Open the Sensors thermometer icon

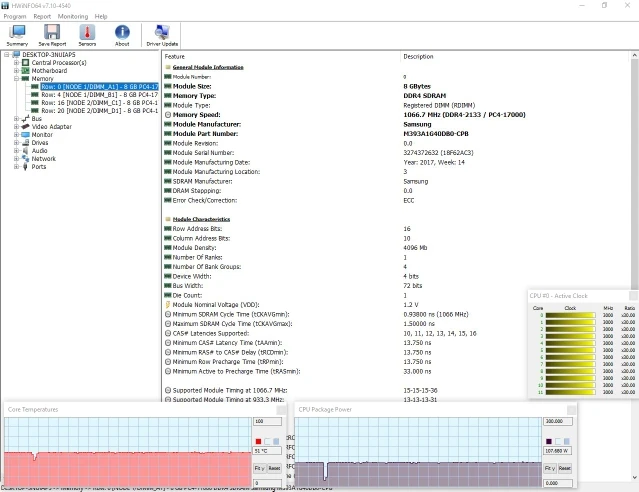coord(87,35)
